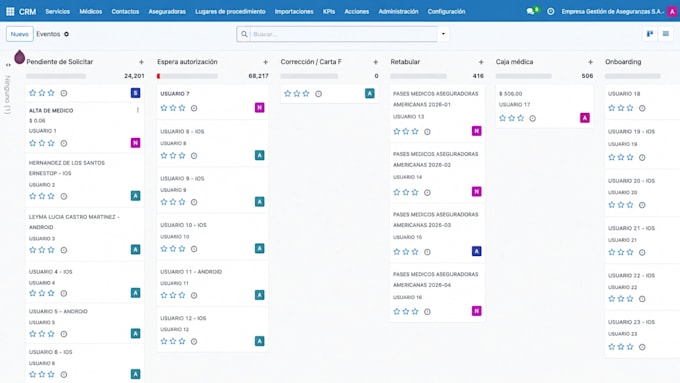Open the Aseguradoras menu
Image resolution: width=680 pixels, height=383 pixels.
(x=167, y=12)
